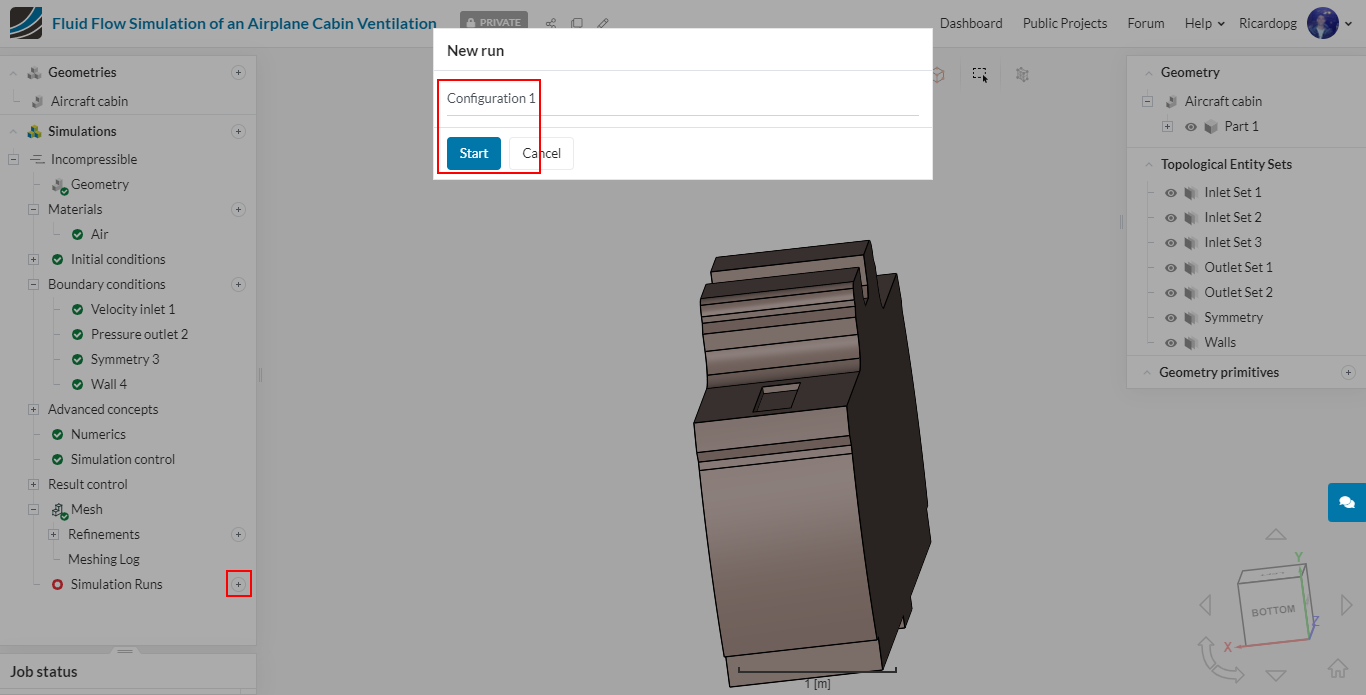Collapse the Geometries section
Viewport: 1366px width, 695px height.
point(13,72)
